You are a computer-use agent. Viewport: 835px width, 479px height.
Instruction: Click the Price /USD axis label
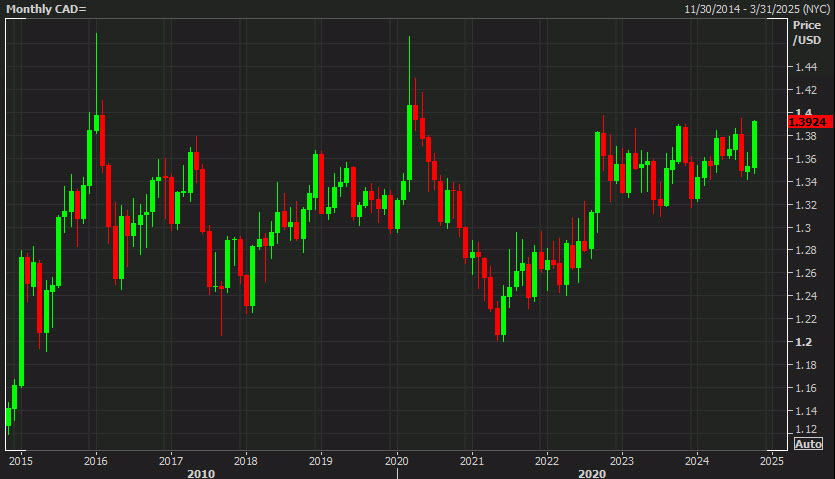pyautogui.click(x=807, y=33)
